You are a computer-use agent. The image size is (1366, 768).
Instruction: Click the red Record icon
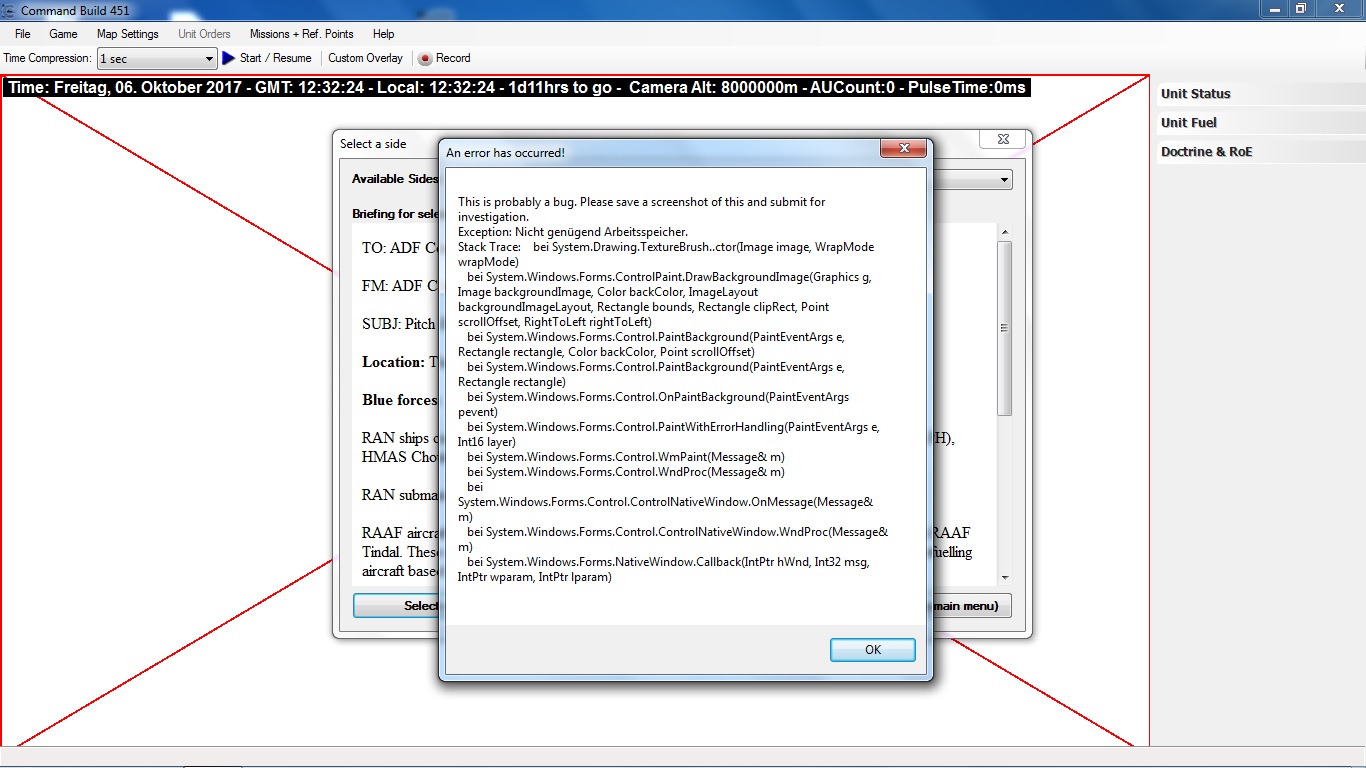pyautogui.click(x=425, y=58)
